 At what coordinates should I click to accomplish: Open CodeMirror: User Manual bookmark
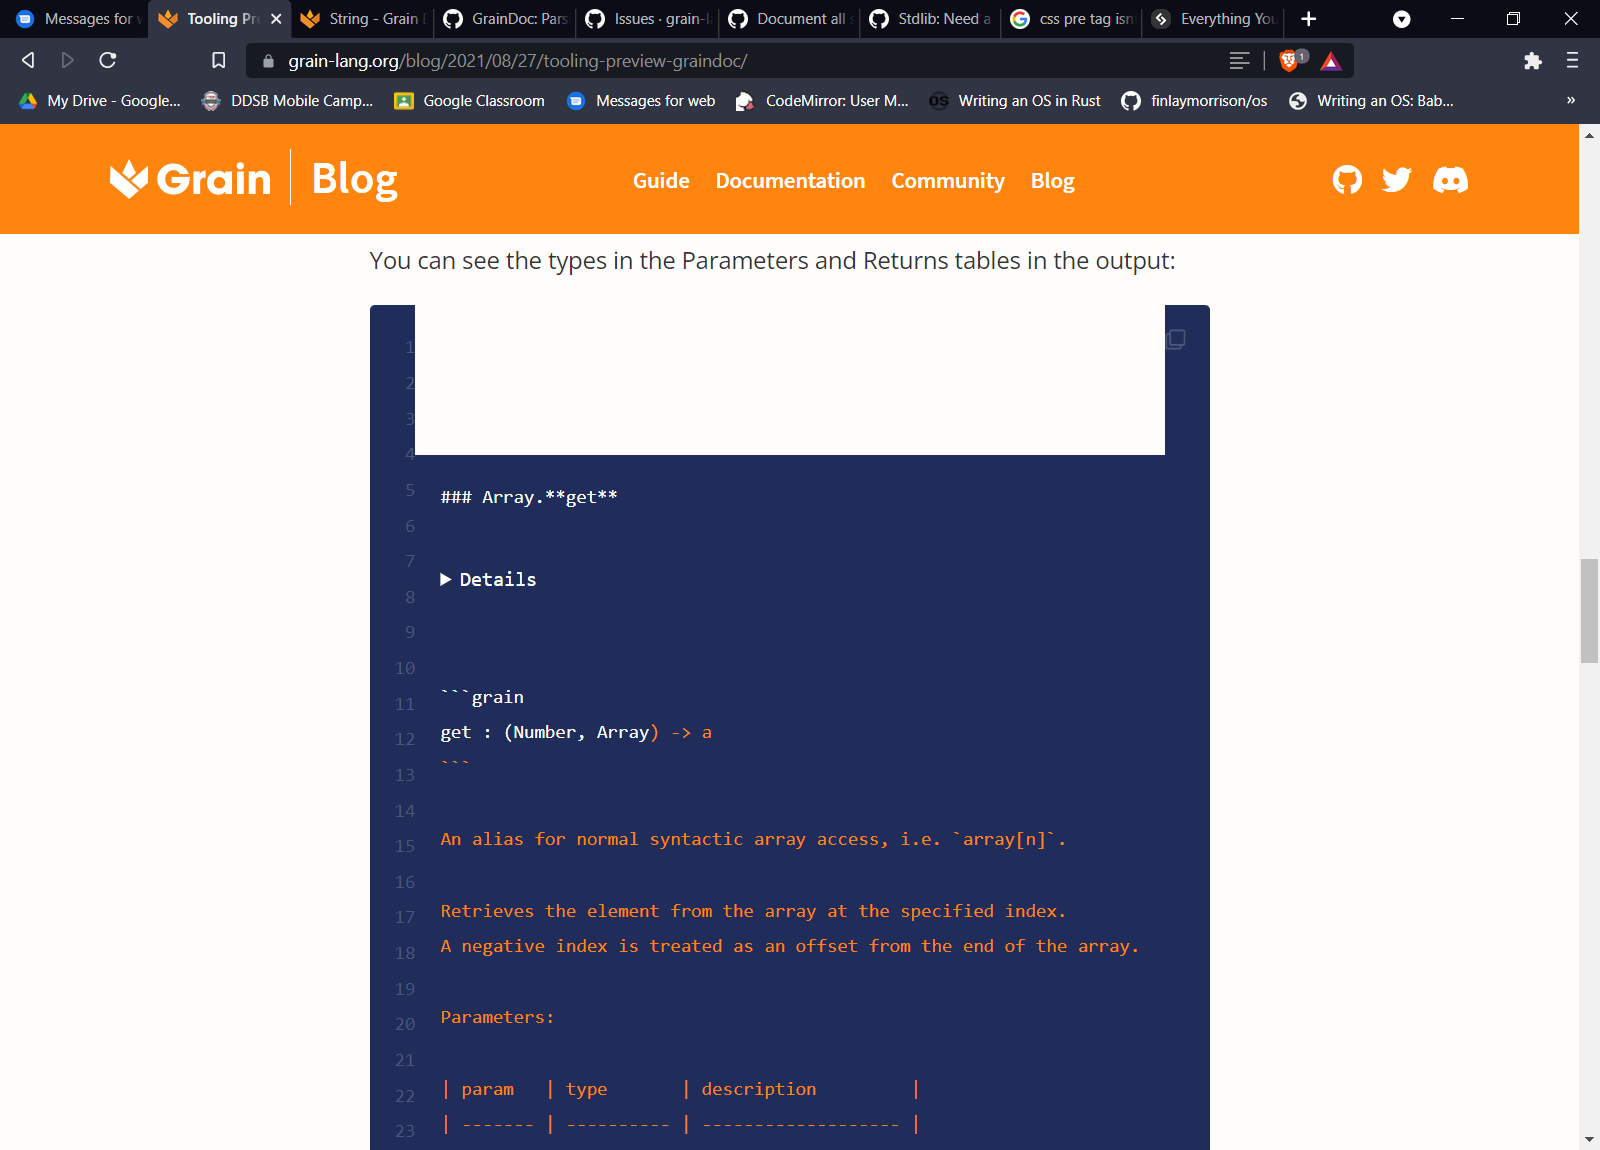tap(823, 101)
